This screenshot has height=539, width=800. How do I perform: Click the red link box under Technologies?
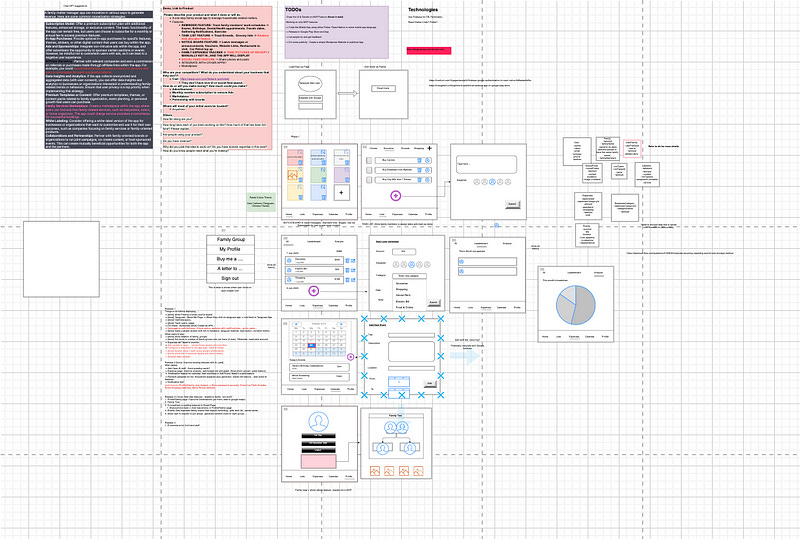(429, 51)
